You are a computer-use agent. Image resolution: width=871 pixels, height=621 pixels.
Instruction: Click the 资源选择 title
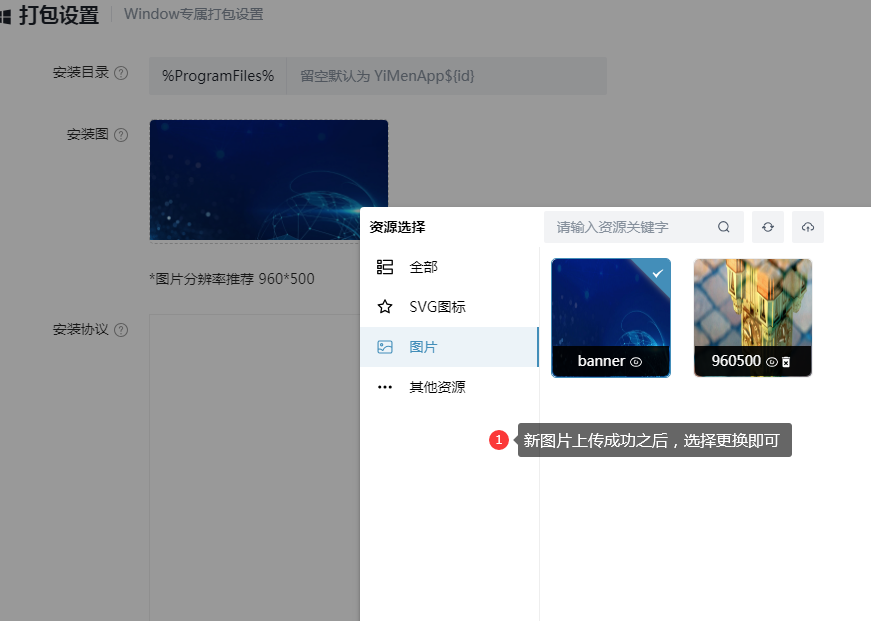(397, 227)
